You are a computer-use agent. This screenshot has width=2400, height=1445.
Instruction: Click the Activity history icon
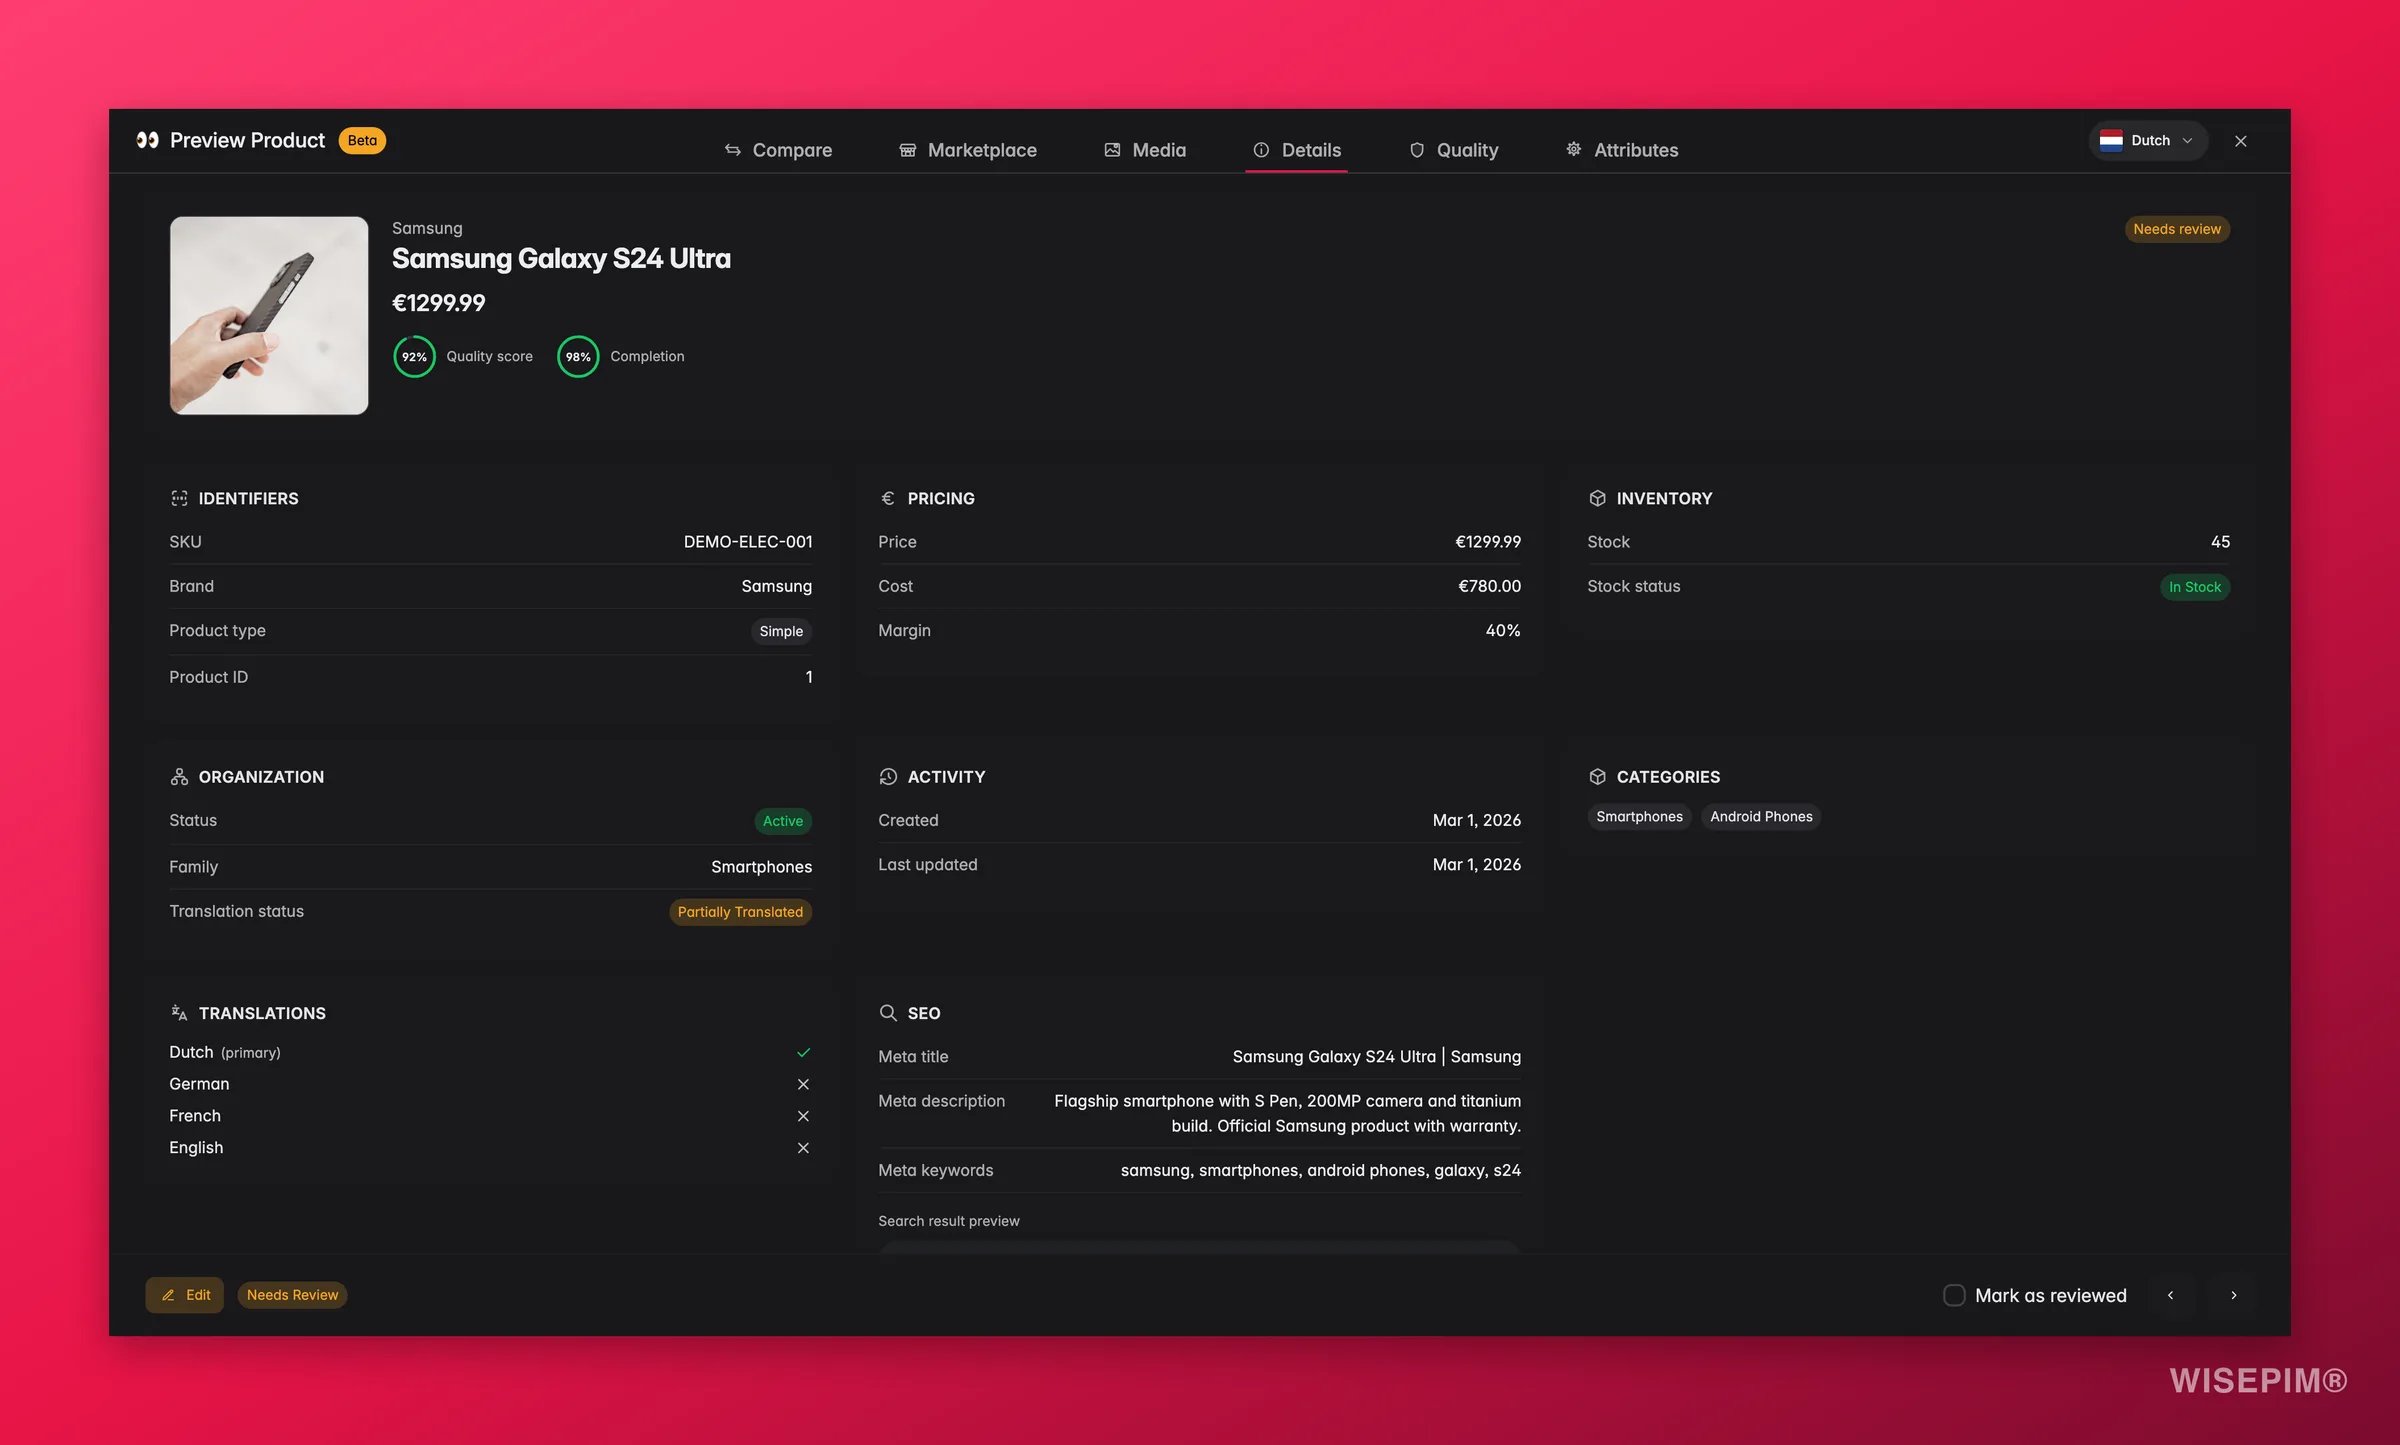pos(888,777)
